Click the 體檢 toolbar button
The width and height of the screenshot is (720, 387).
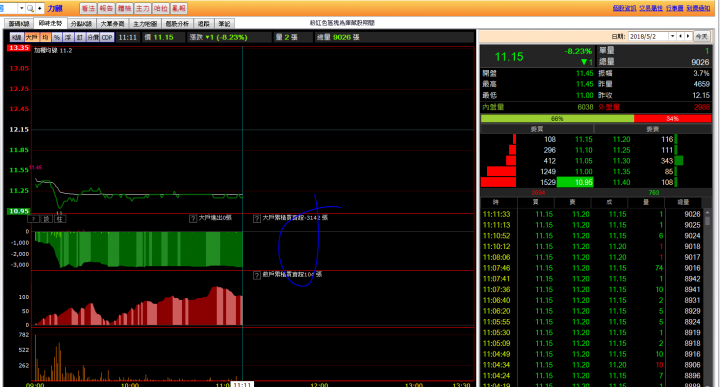pos(124,9)
